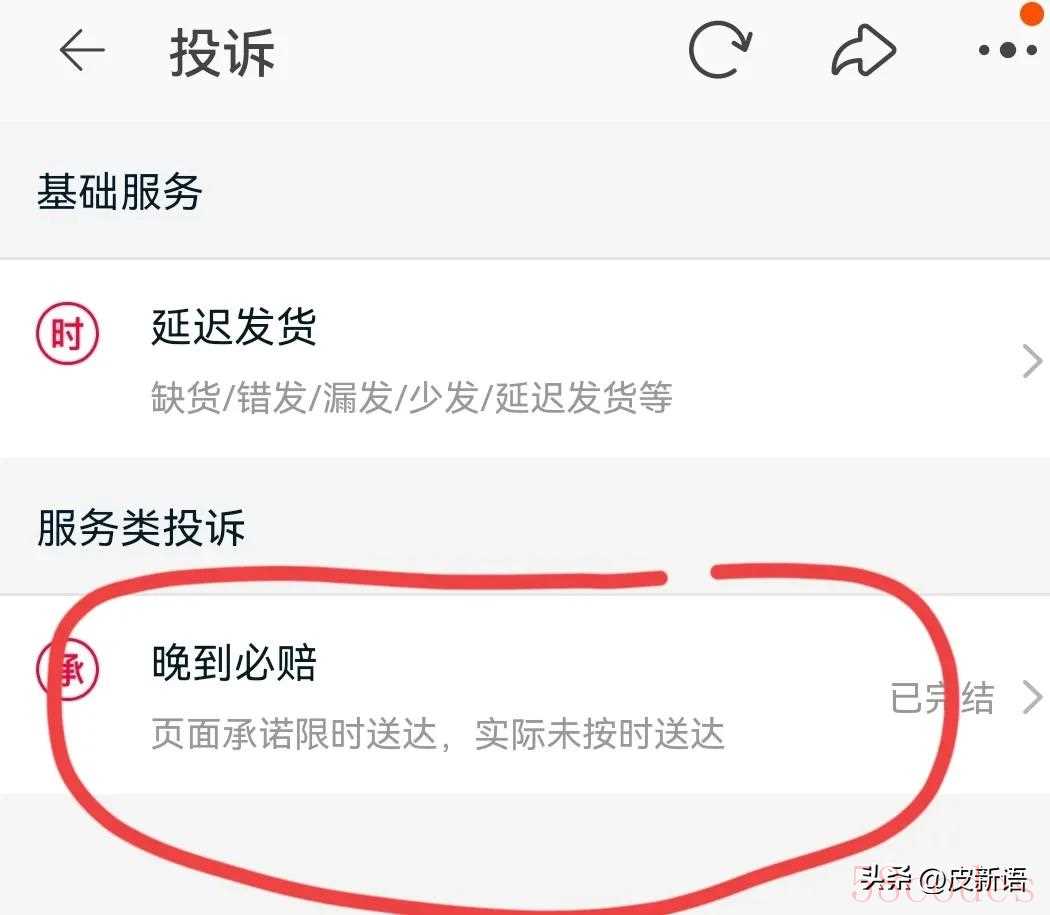The width and height of the screenshot is (1050, 915).
Task: Tap the 头条 @皮新语 watermark
Action: (942, 879)
